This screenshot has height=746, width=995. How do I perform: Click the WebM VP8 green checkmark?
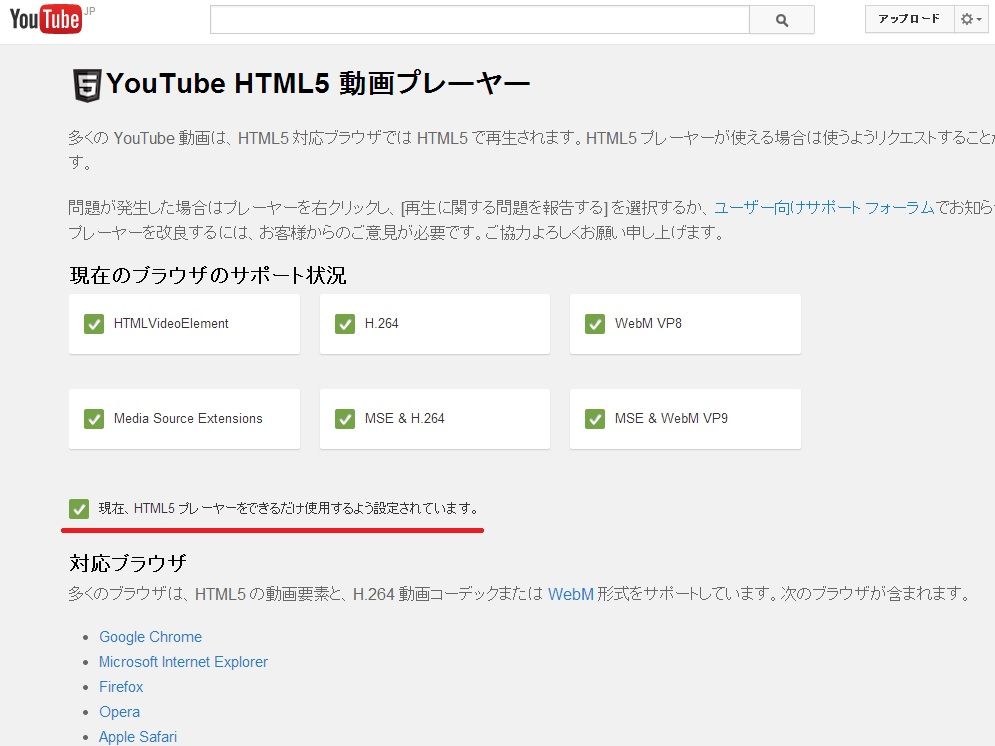pyautogui.click(x=595, y=324)
